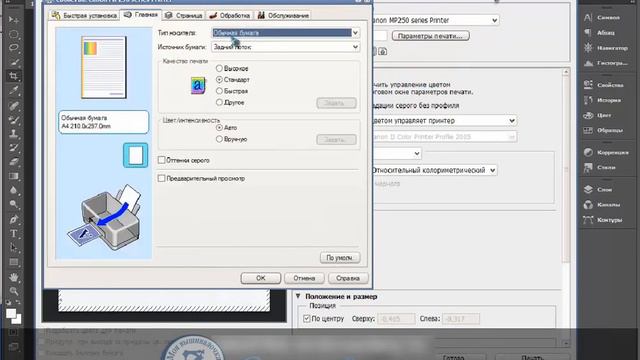Switch to Страница tab
The width and height of the screenshot is (640, 360).
pos(184,16)
